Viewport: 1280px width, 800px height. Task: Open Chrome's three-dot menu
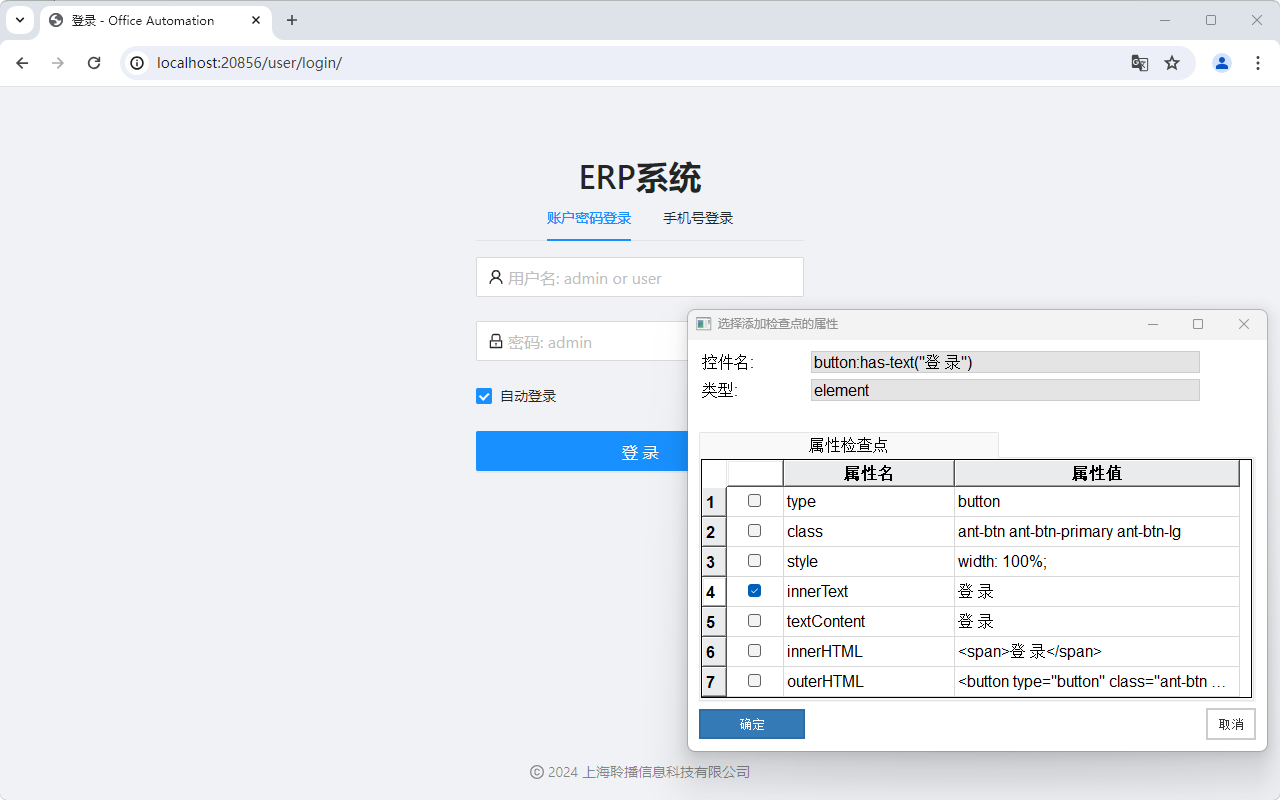(x=1258, y=63)
